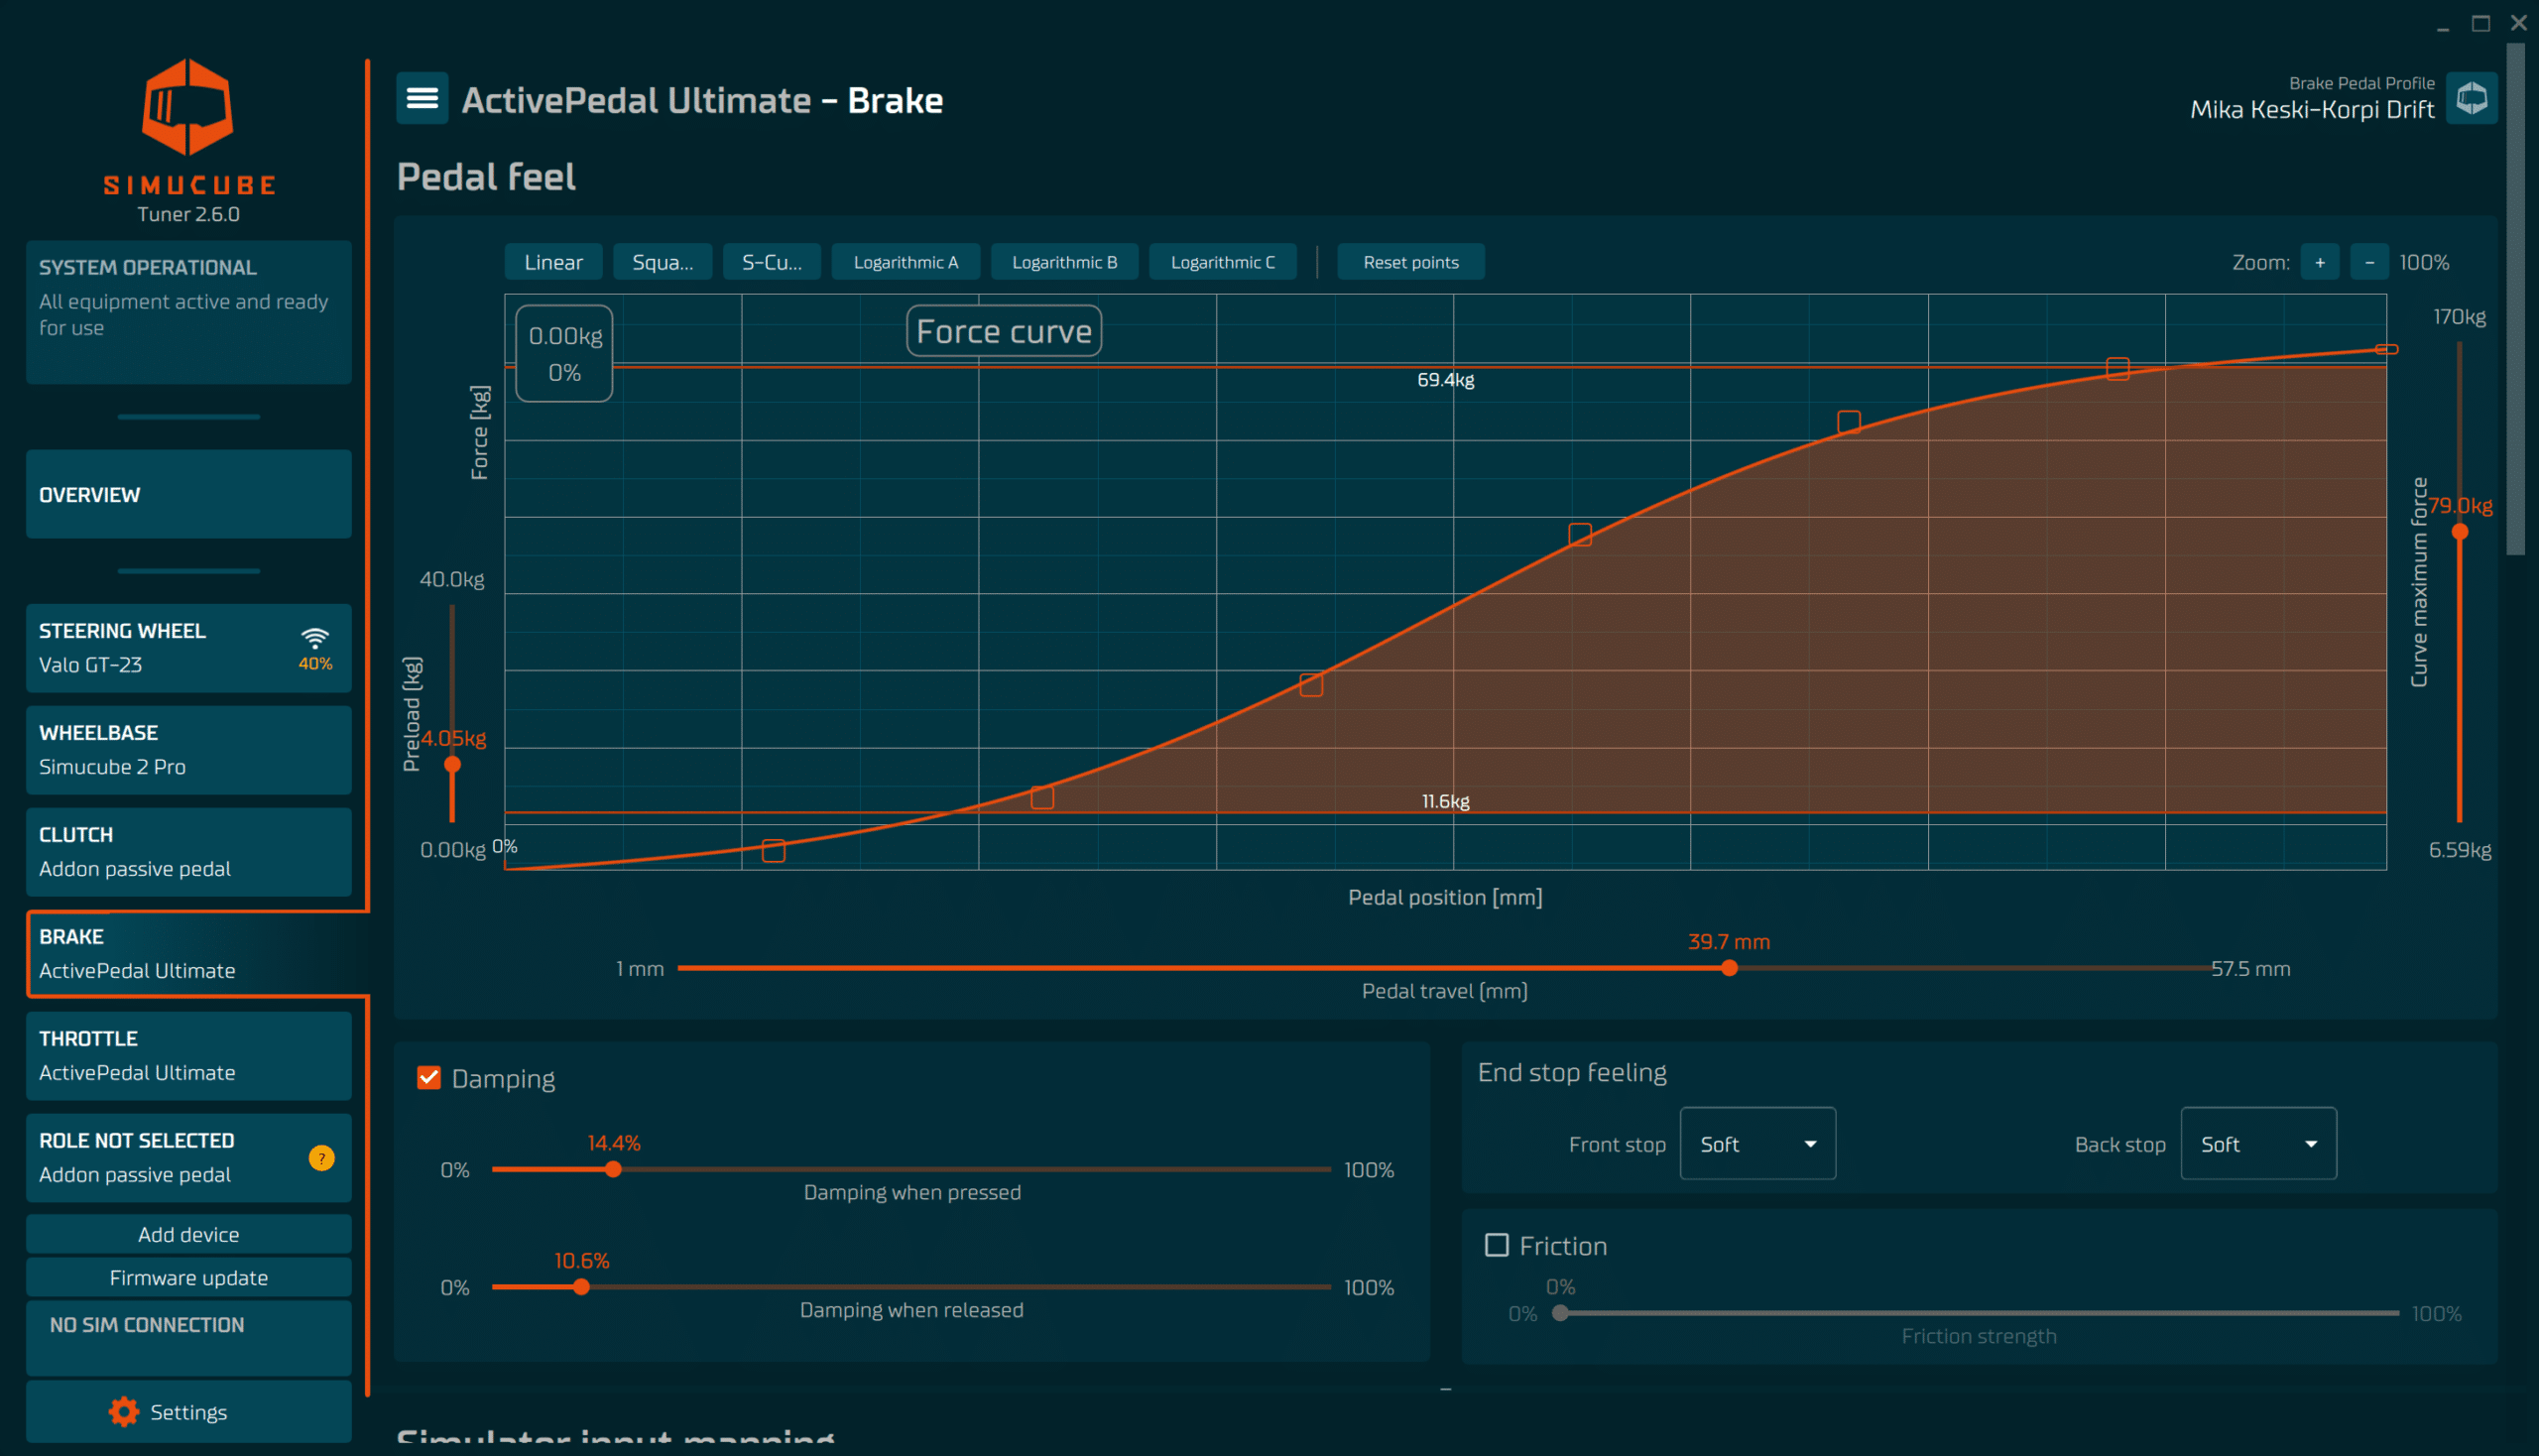2539x1456 pixels.
Task: Click the Pedal travel slider handle
Action: (x=1729, y=968)
